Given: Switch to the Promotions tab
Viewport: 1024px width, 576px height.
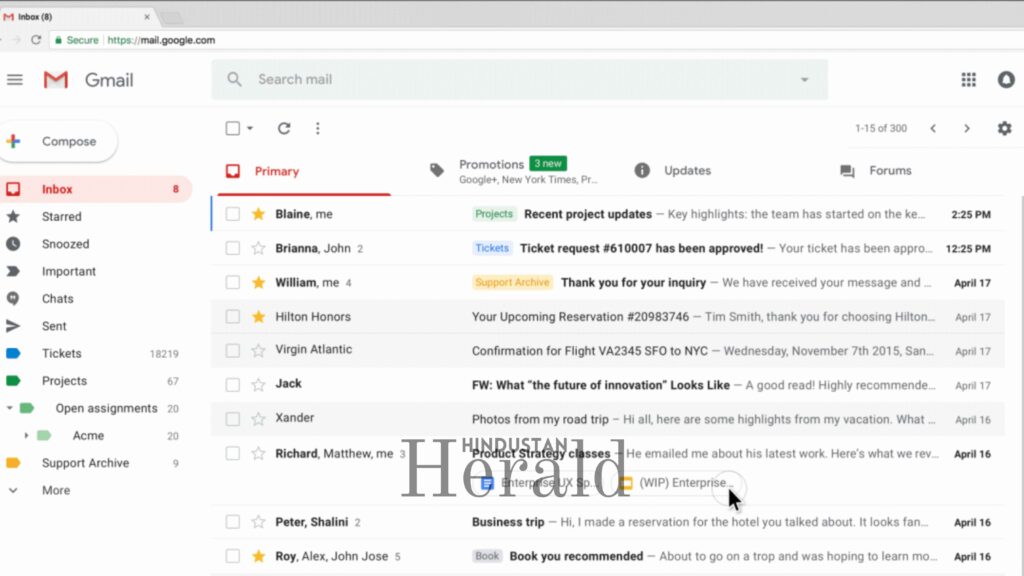Looking at the screenshot, I should tap(513, 171).
